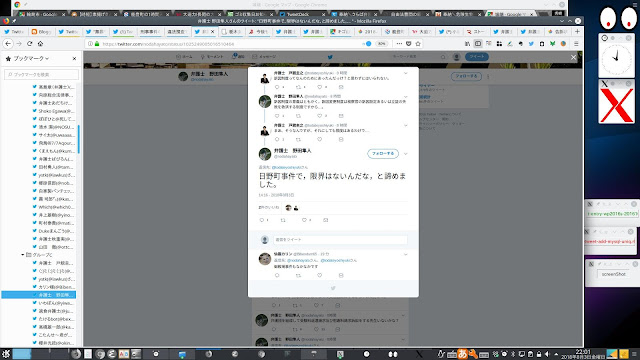Image resolution: width=640 pixels, height=360 pixels.
Task: Select the highlighted blue bookmark row
Action: [38, 295]
